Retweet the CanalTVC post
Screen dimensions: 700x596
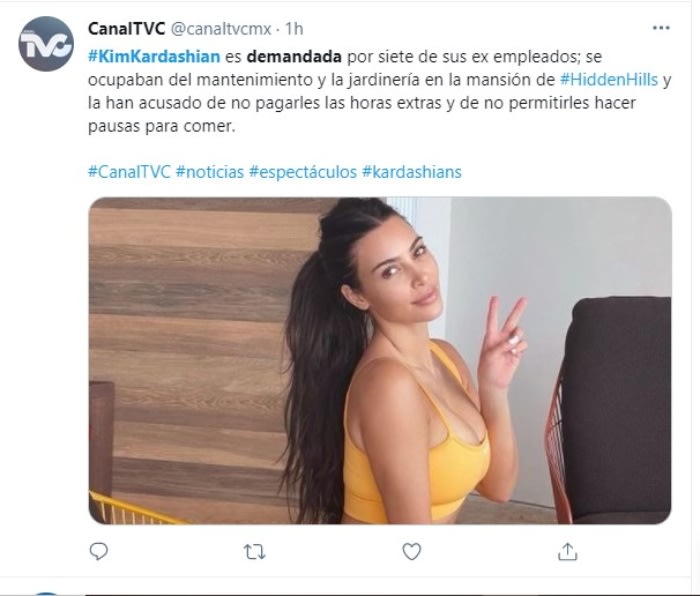(255, 552)
